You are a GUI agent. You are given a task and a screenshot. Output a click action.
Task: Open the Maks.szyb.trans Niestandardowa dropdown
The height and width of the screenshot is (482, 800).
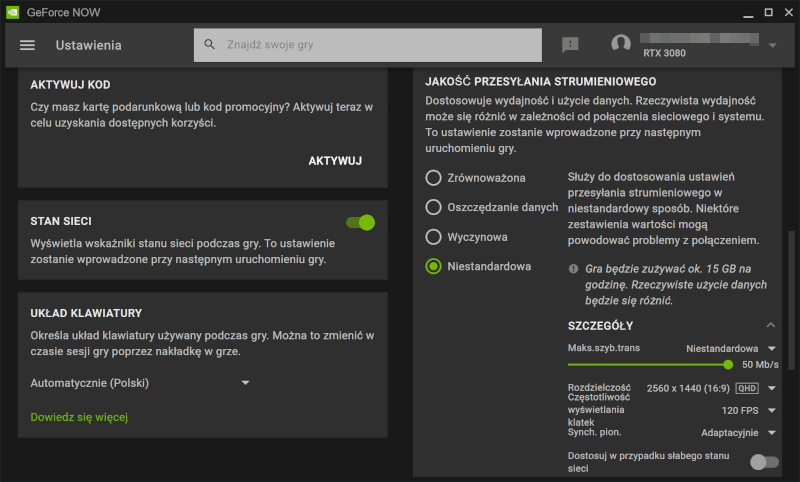pos(731,349)
